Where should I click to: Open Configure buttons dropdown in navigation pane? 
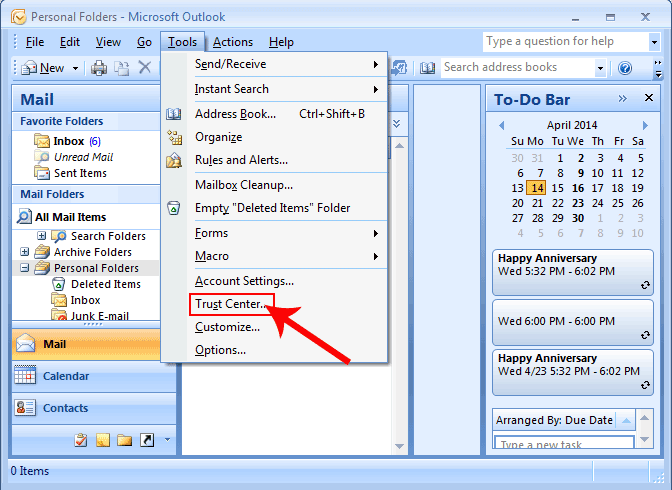167,440
